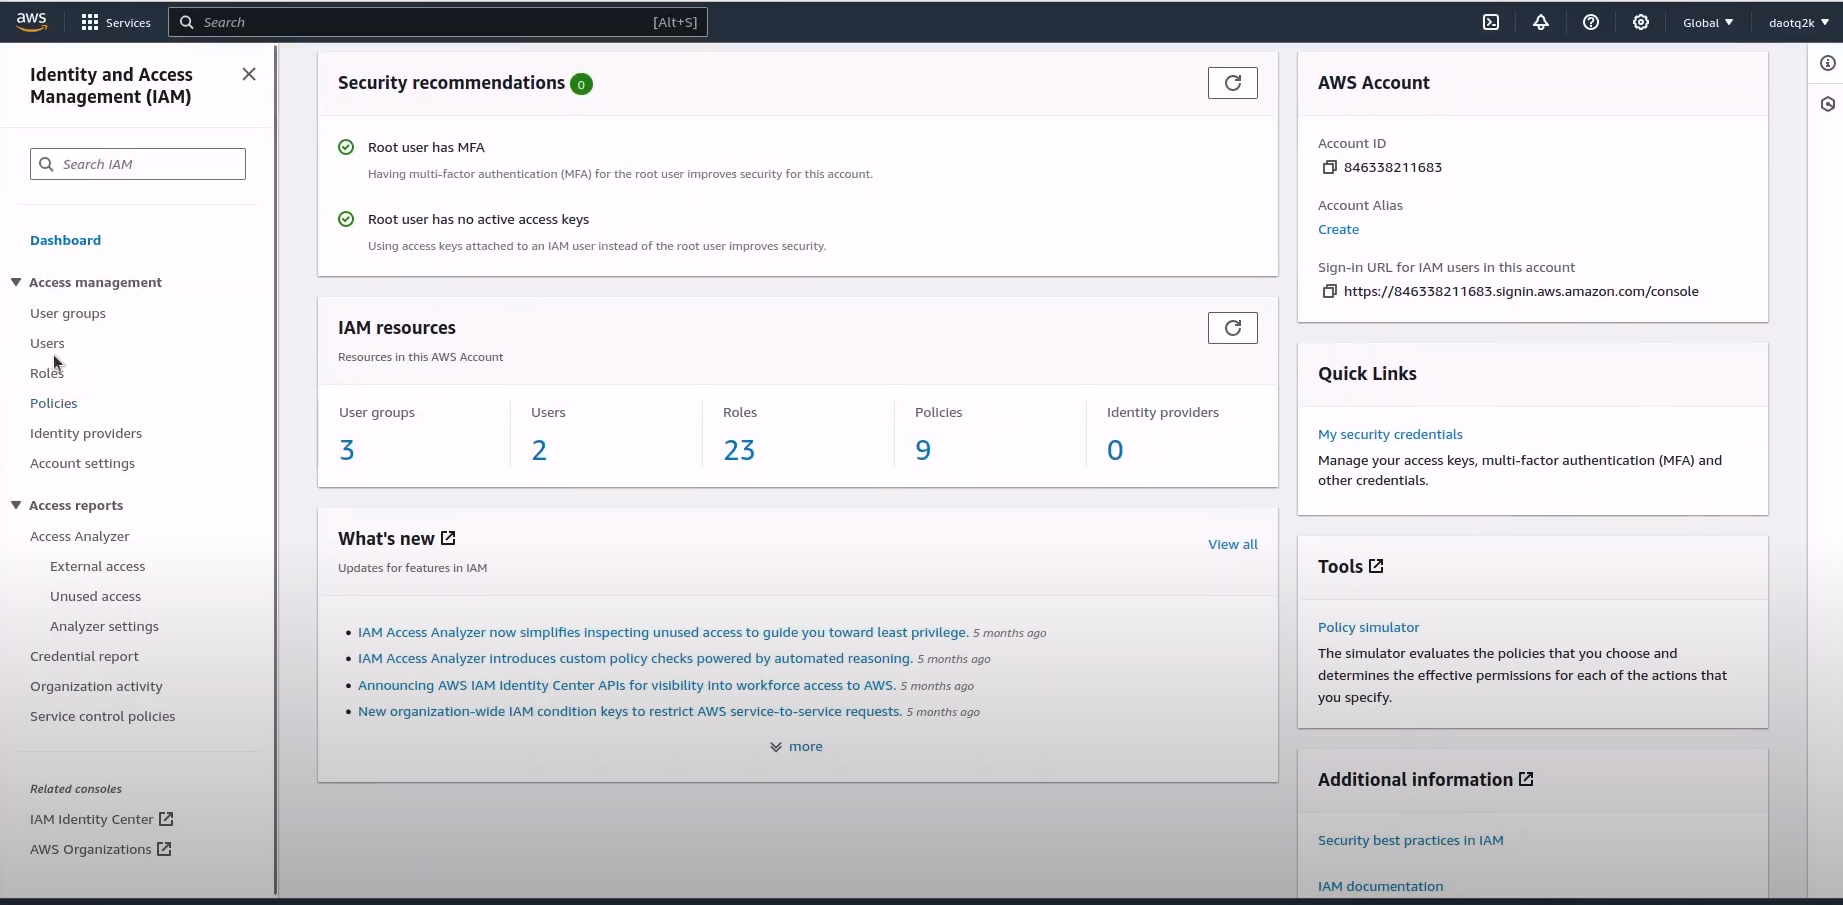Viewport: 1843px width, 905px height.
Task: Create an Account Alias
Action: 1338,229
